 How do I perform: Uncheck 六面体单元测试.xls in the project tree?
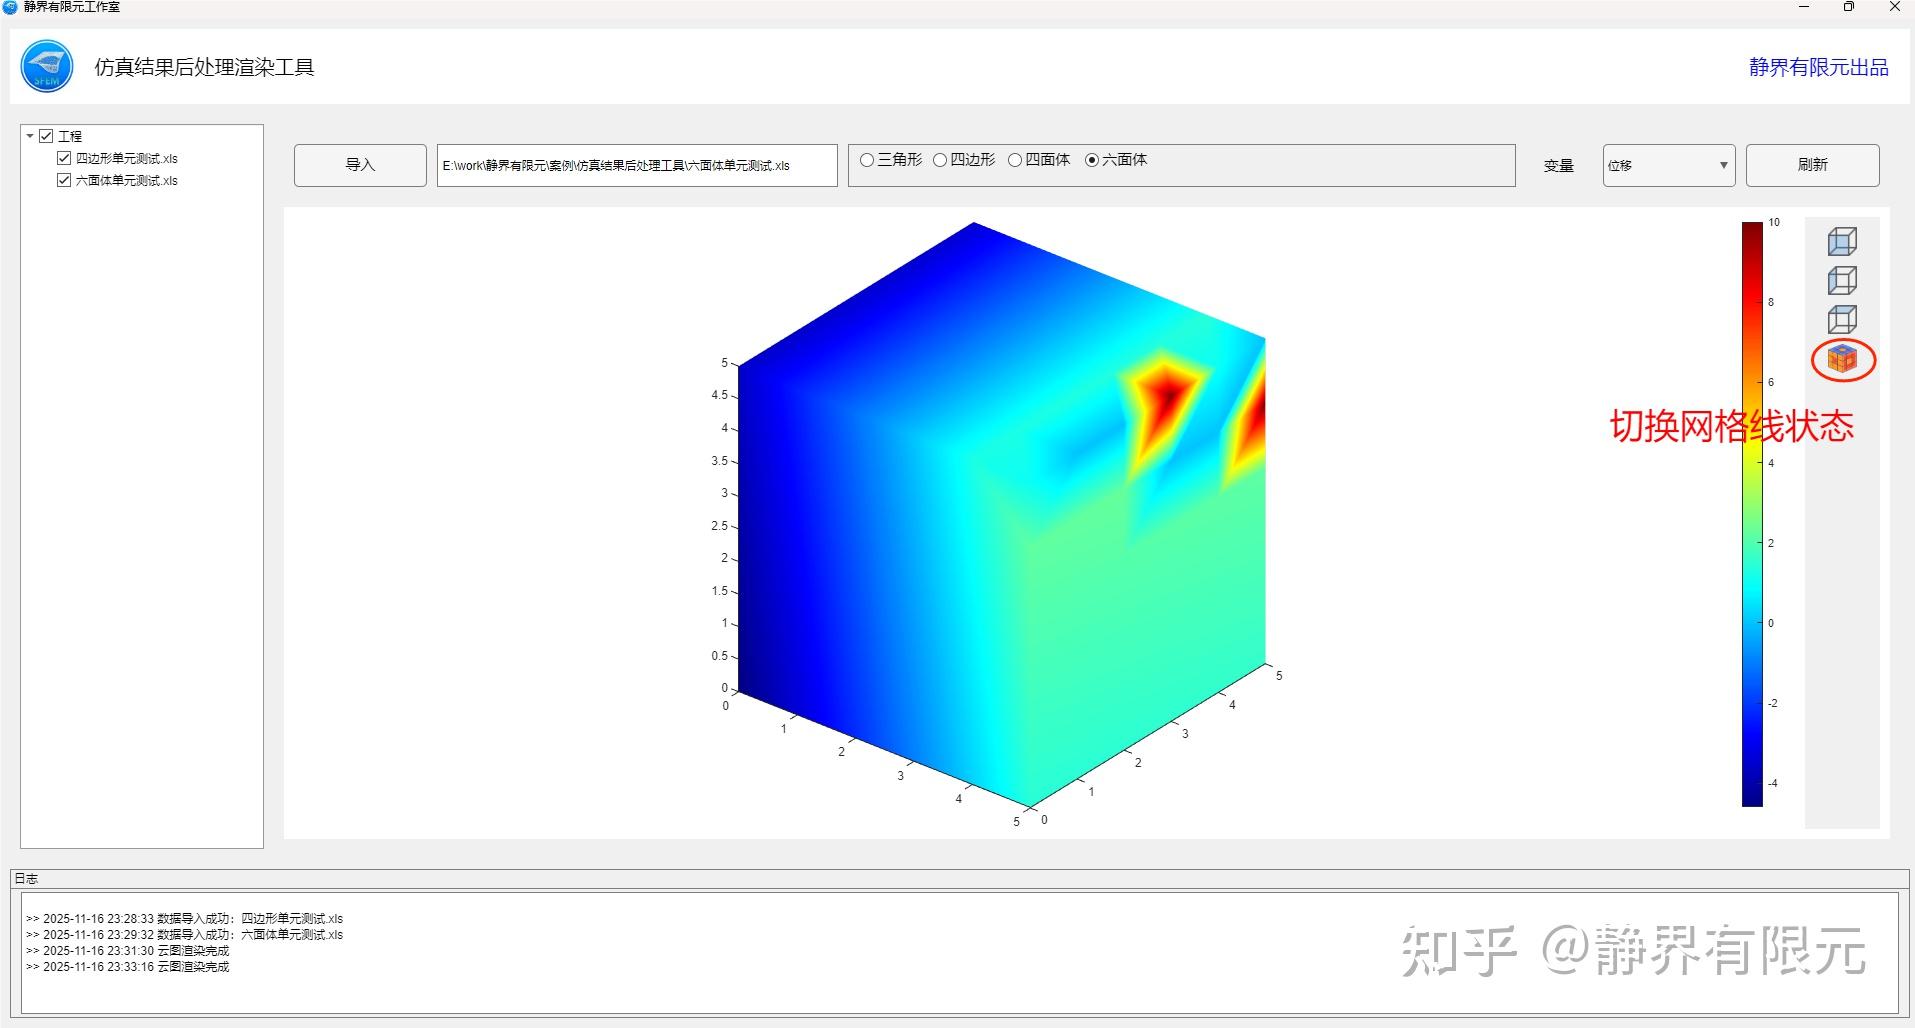pyautogui.click(x=62, y=180)
